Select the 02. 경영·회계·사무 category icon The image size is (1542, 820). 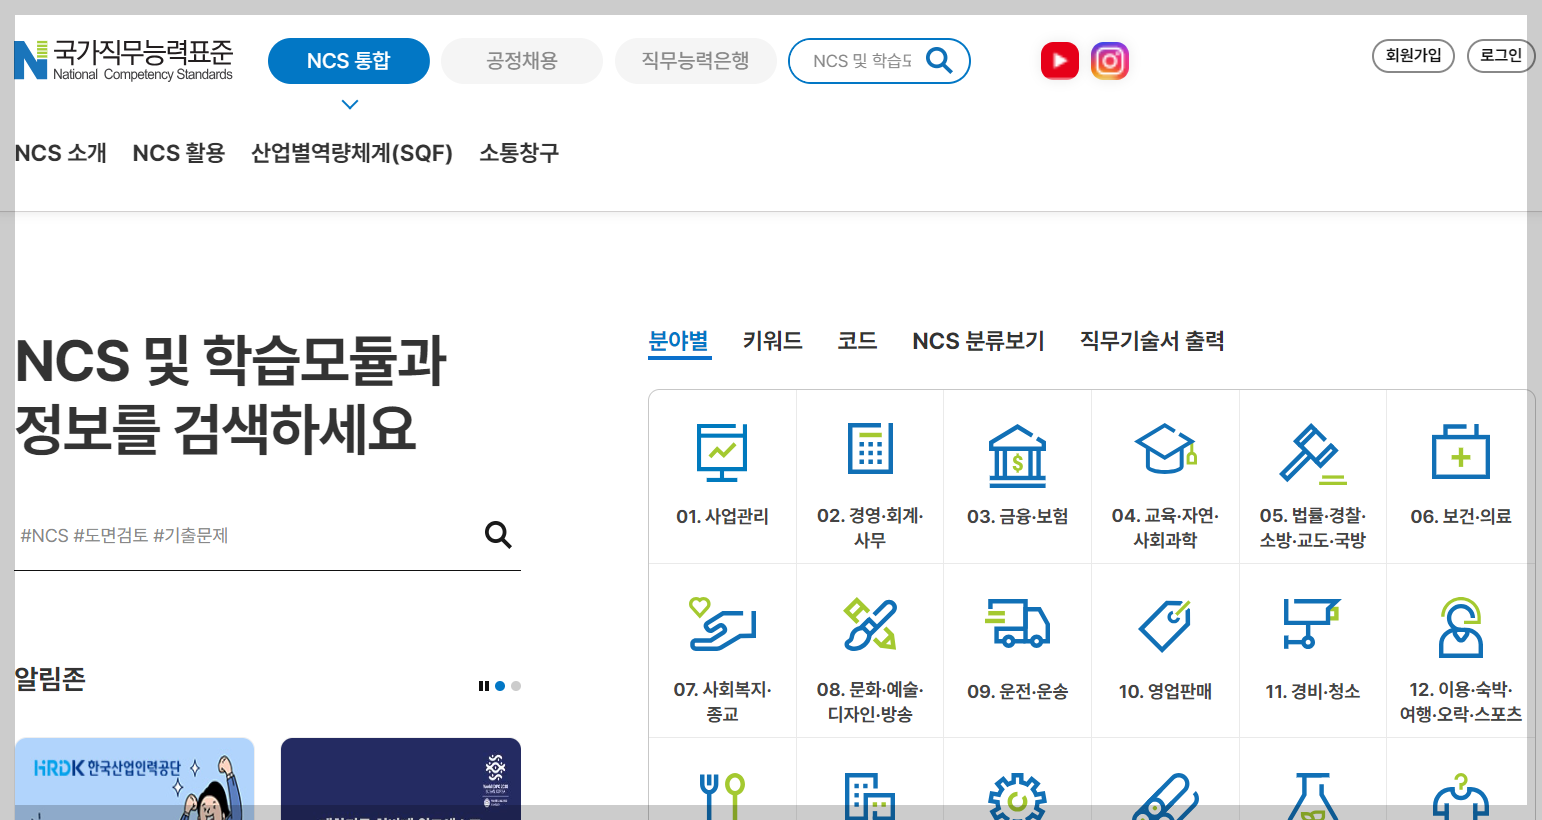point(870,448)
